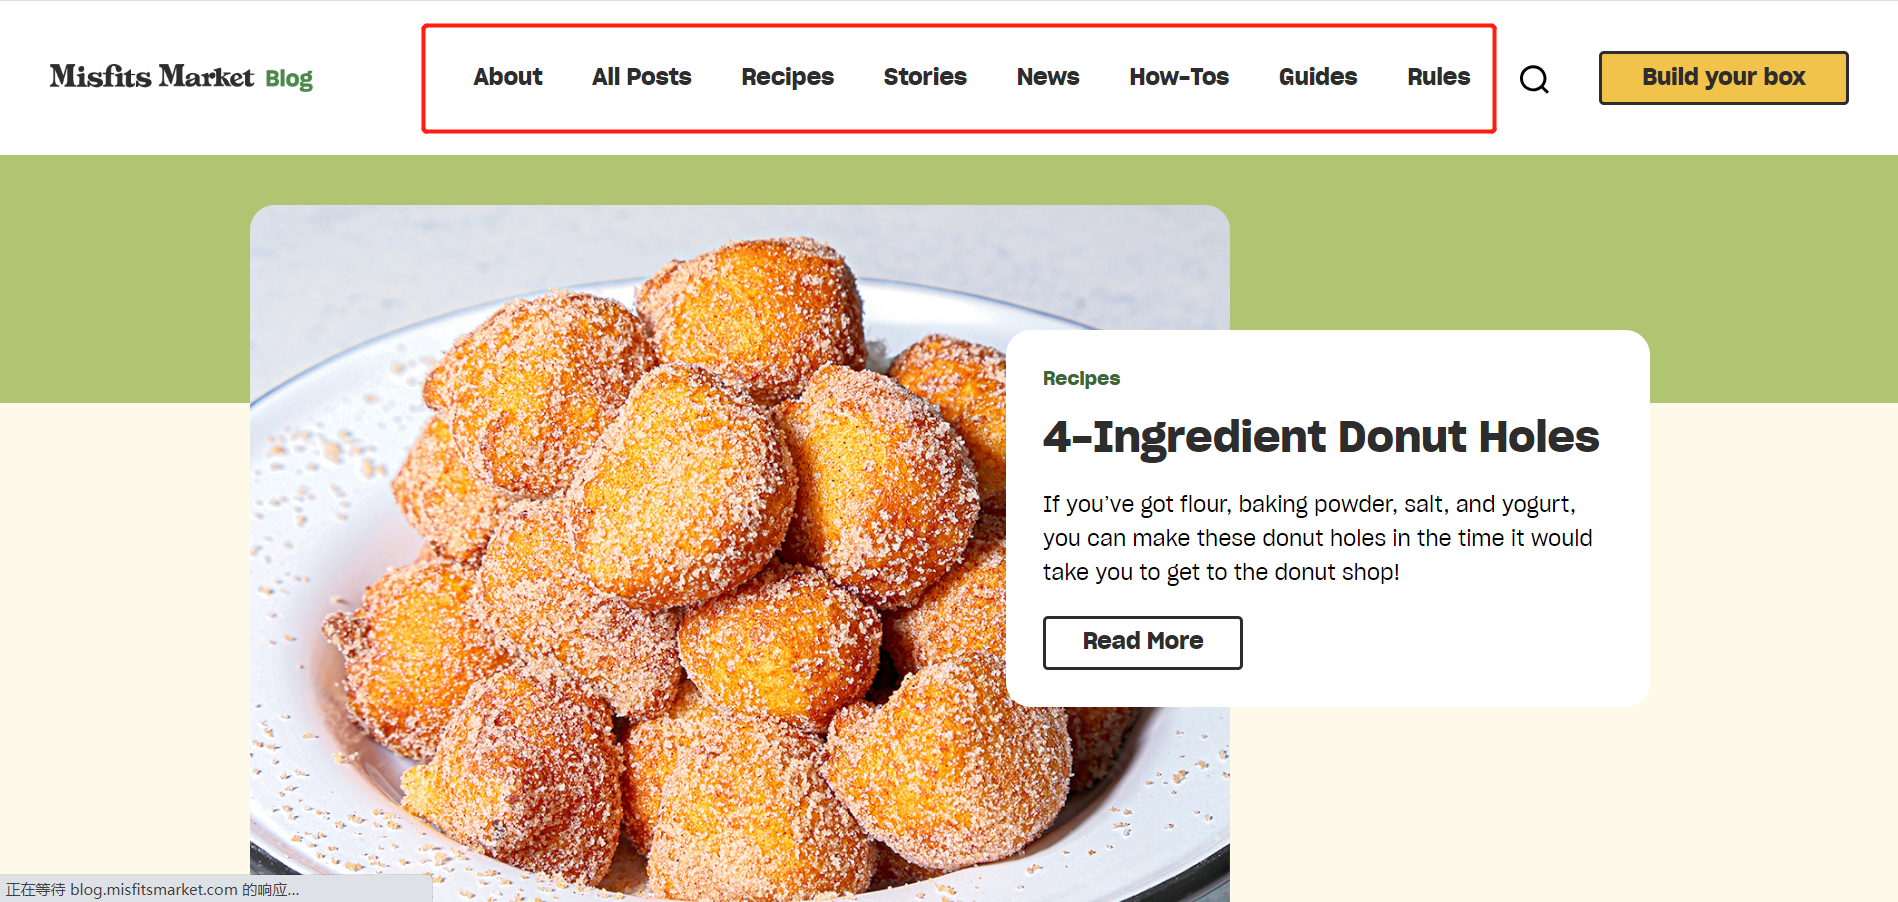Open the How-Tos menu item
This screenshot has width=1898, height=902.
[x=1179, y=77]
